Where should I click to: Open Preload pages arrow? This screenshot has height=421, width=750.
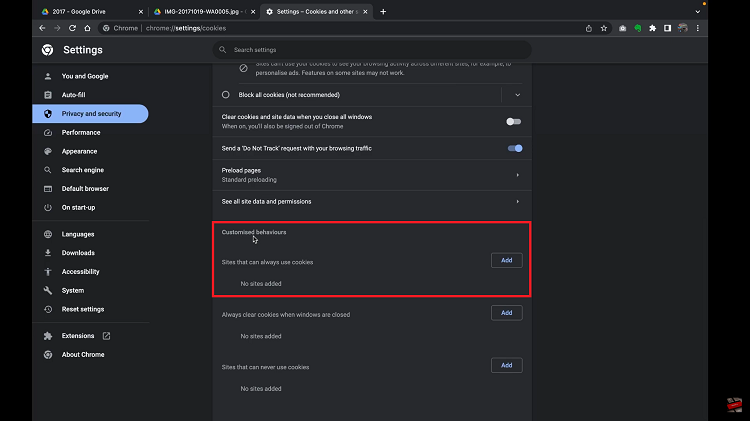click(x=518, y=175)
